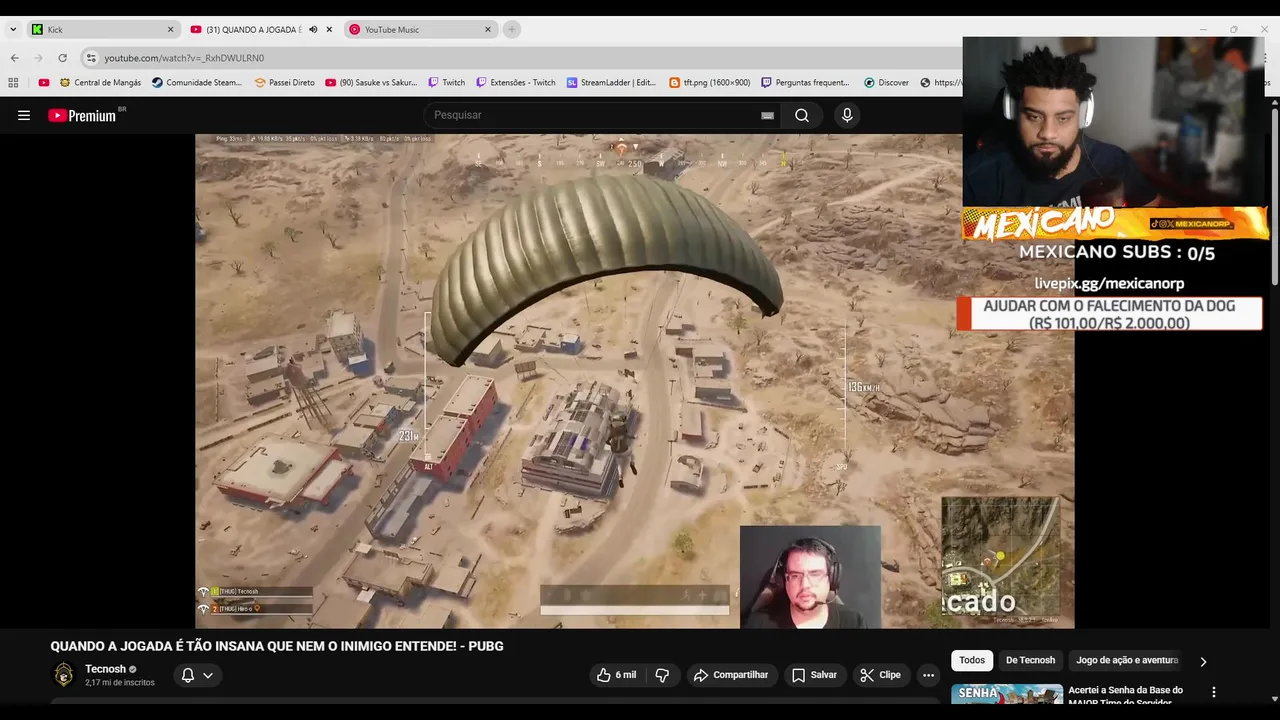
Task: Go to YouTube Premium home logo
Action: (84, 115)
